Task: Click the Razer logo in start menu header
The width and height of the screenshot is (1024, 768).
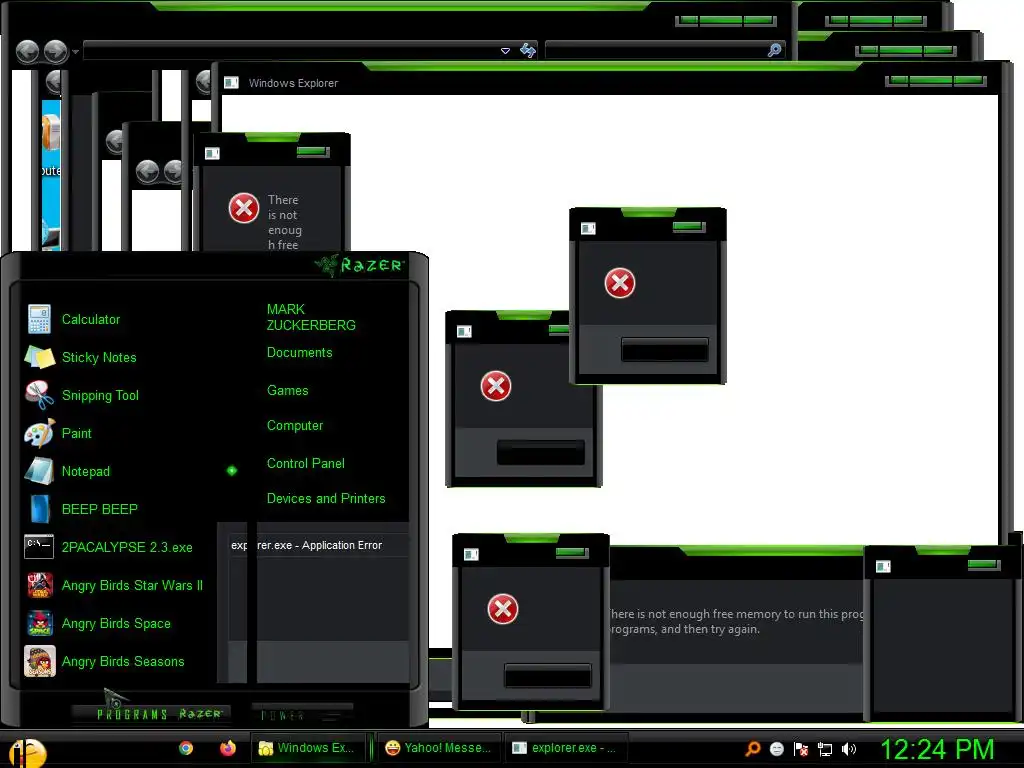Action: [360, 265]
